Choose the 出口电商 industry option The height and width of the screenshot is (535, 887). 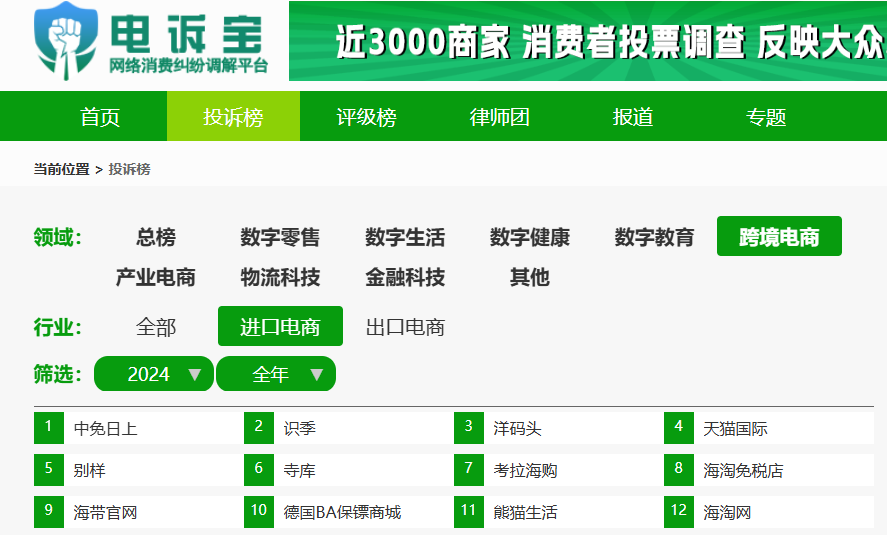pyautogui.click(x=405, y=327)
